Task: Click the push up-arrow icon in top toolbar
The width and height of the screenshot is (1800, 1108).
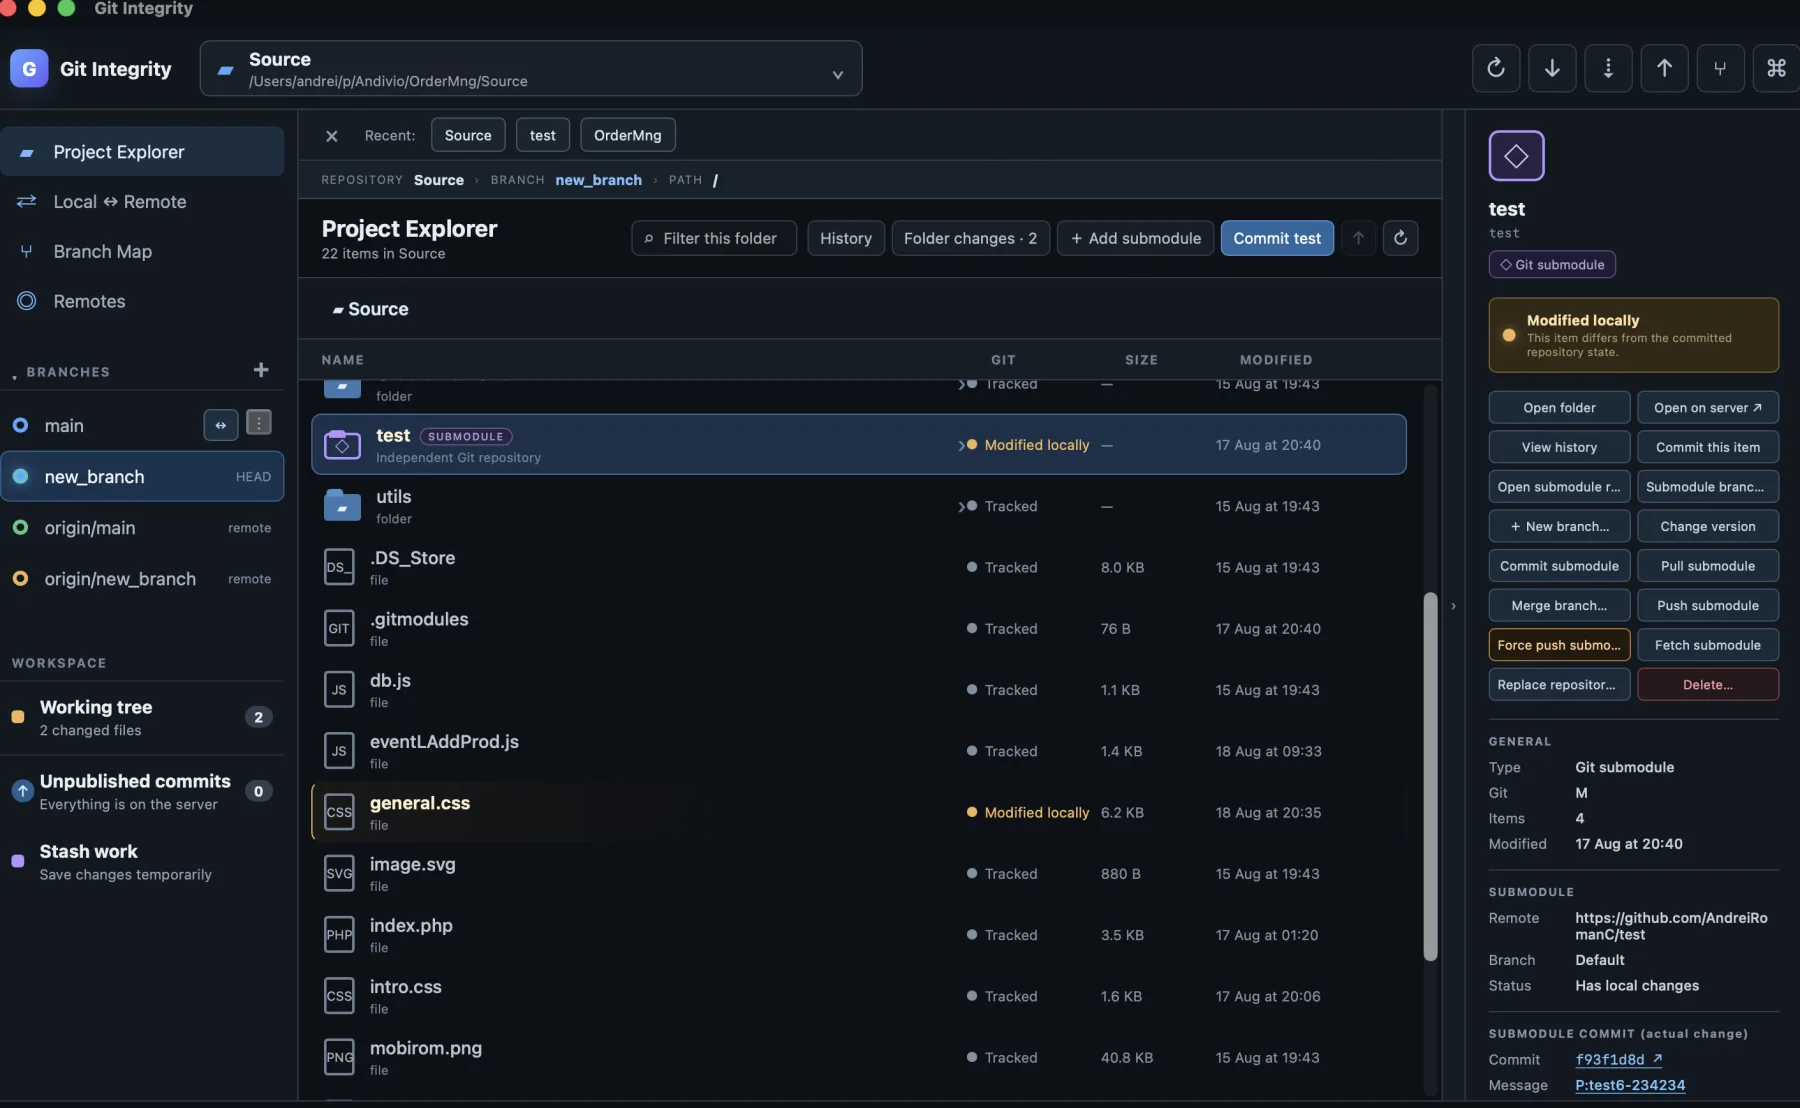Action: (x=1664, y=68)
